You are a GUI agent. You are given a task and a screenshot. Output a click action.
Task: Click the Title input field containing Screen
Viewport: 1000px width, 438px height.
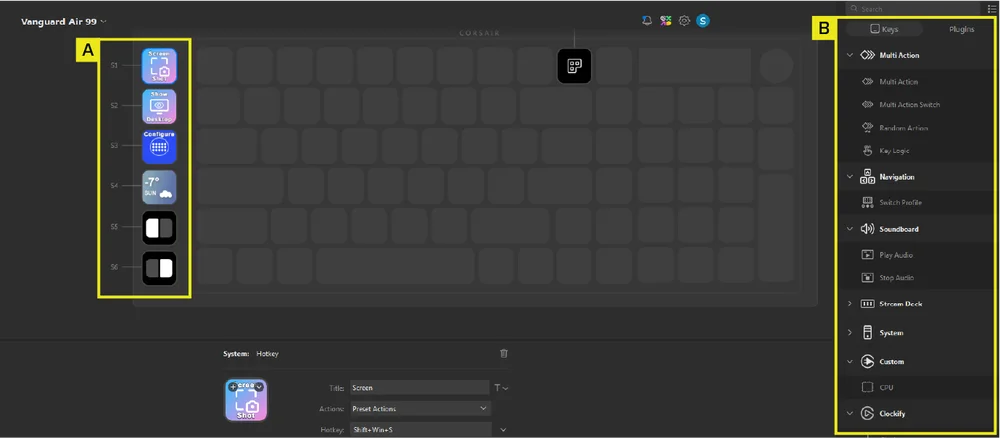click(x=420, y=387)
